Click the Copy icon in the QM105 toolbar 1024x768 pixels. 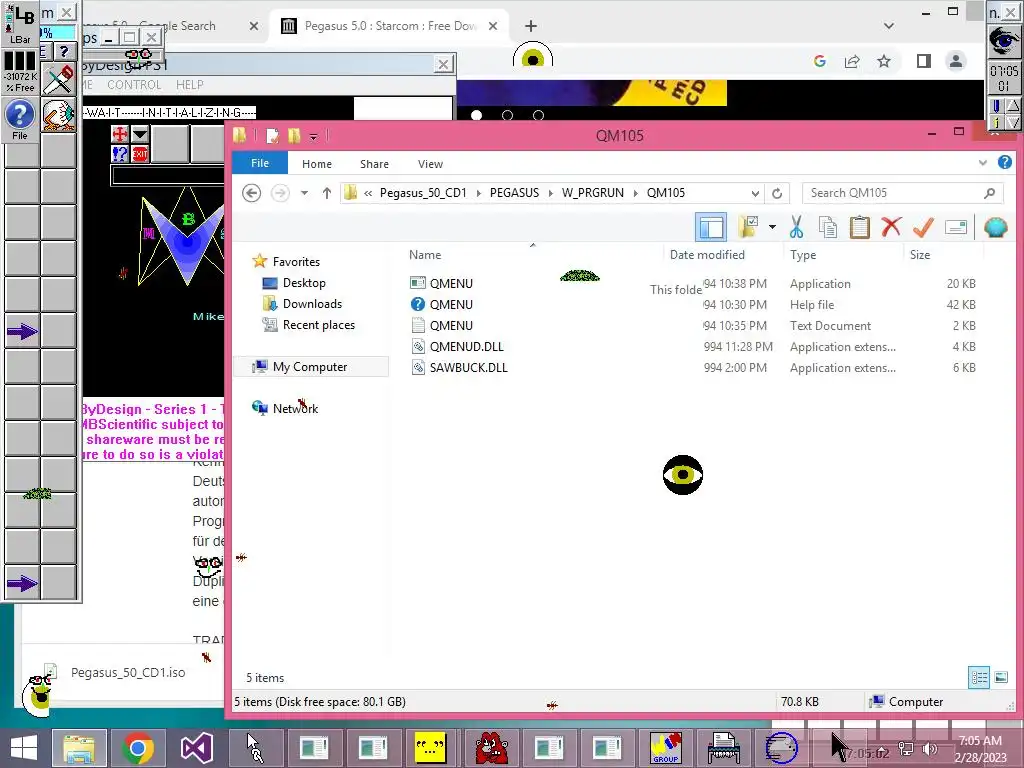[827, 227]
